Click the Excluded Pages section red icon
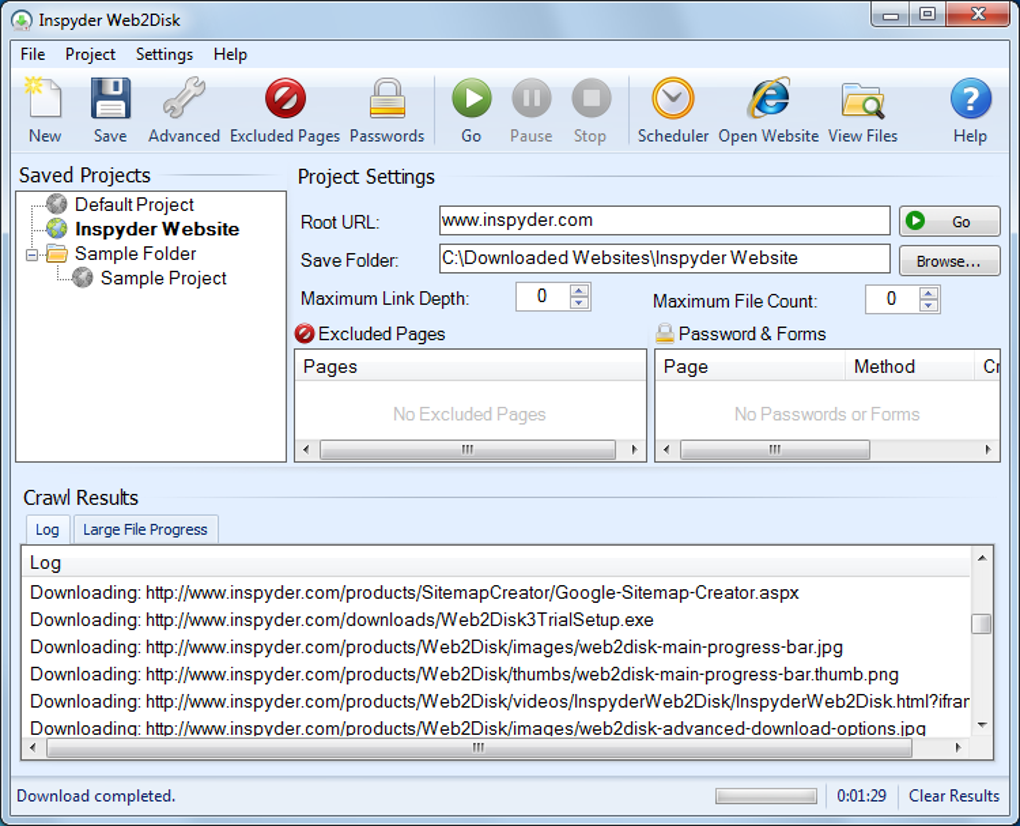 (304, 334)
